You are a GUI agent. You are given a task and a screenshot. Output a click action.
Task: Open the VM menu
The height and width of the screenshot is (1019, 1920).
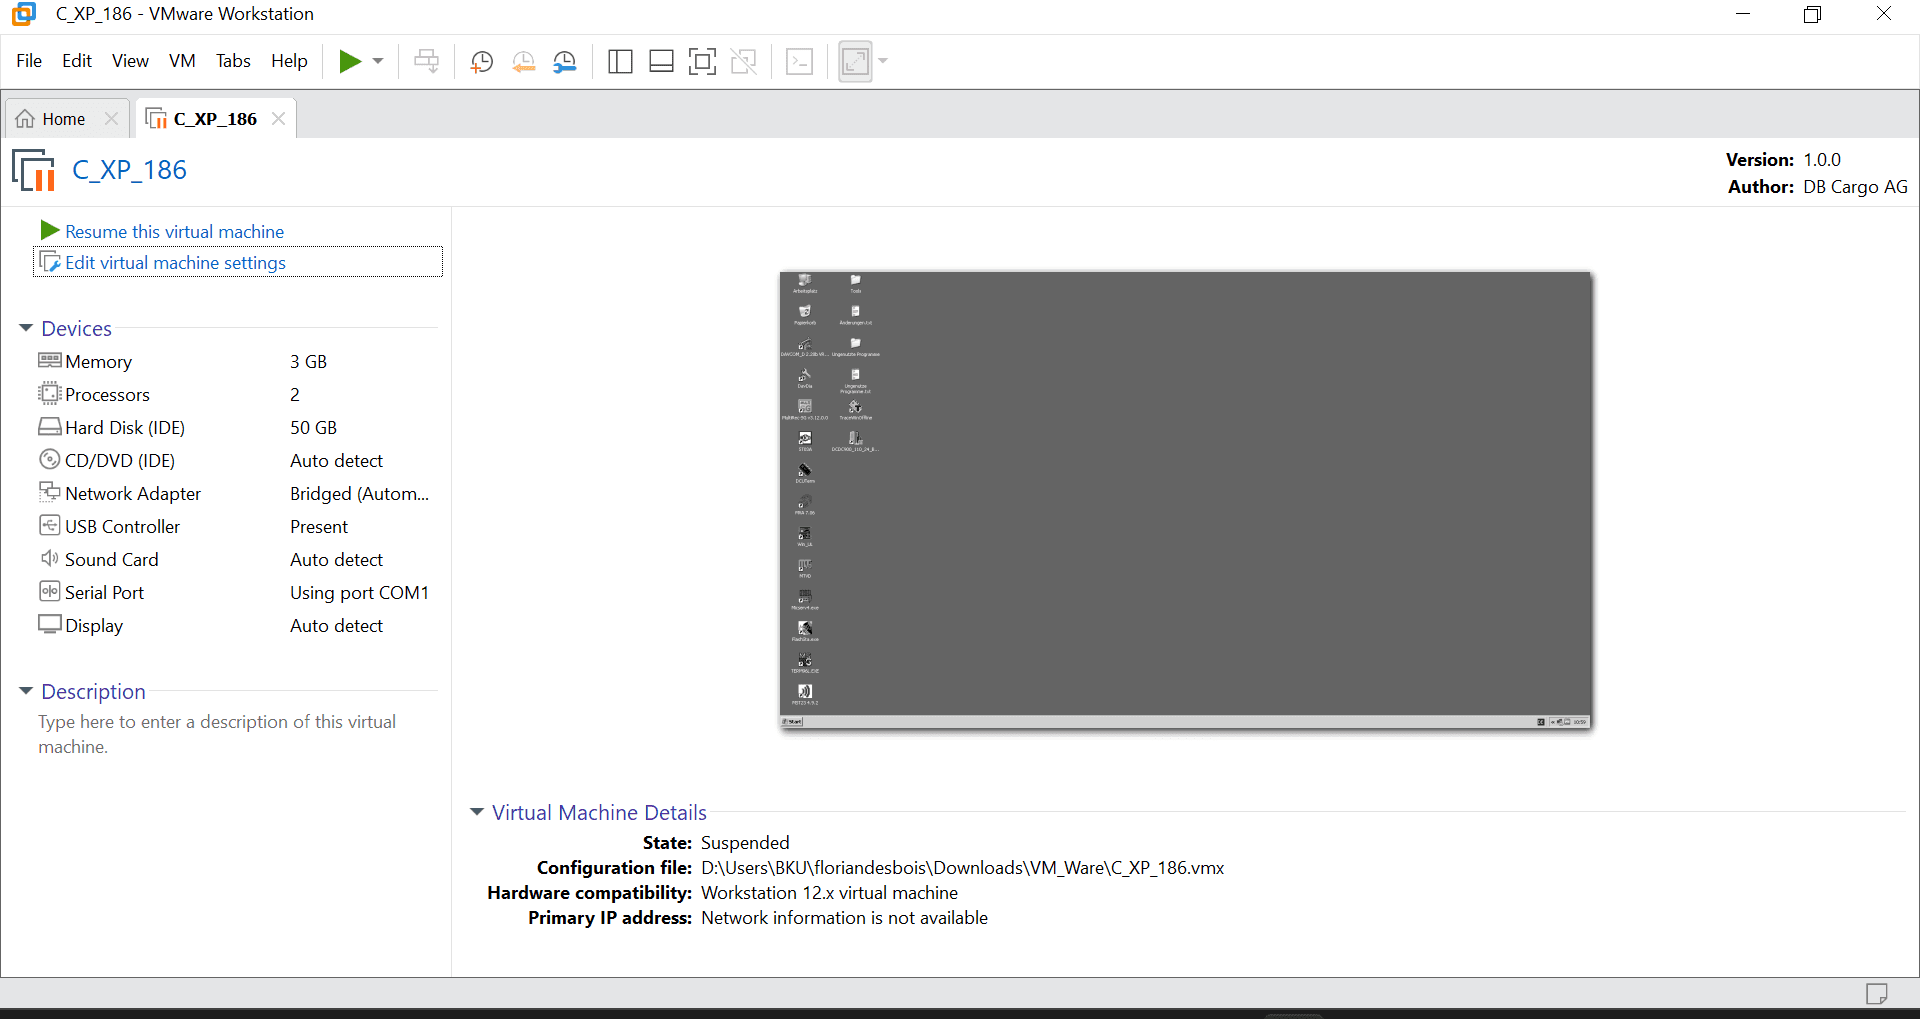(x=182, y=61)
